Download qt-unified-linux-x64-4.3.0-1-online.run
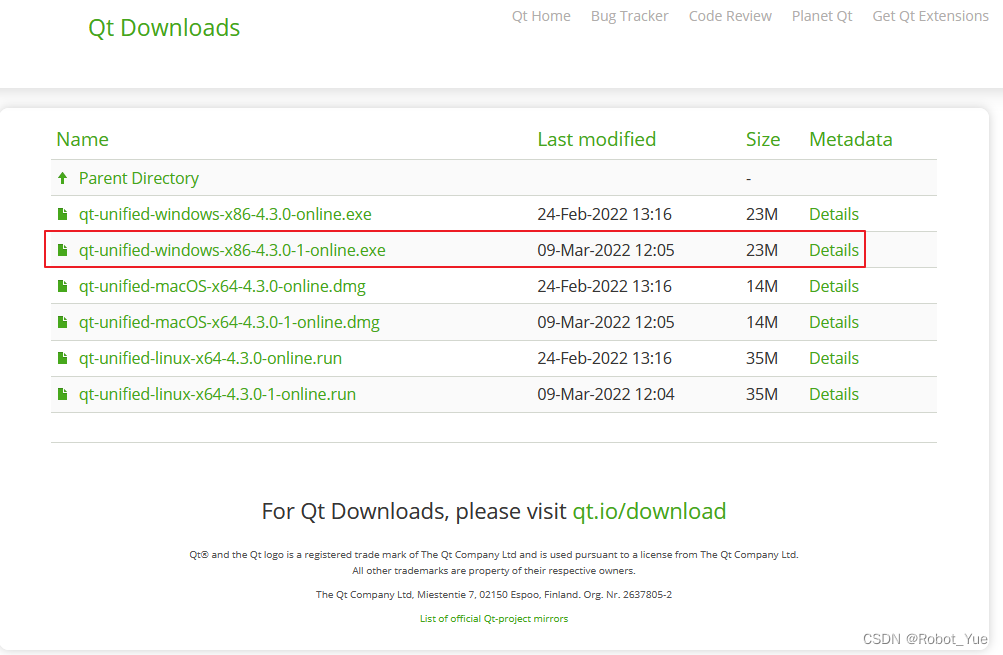Image resolution: width=1003 pixels, height=655 pixels. pyautogui.click(x=217, y=394)
